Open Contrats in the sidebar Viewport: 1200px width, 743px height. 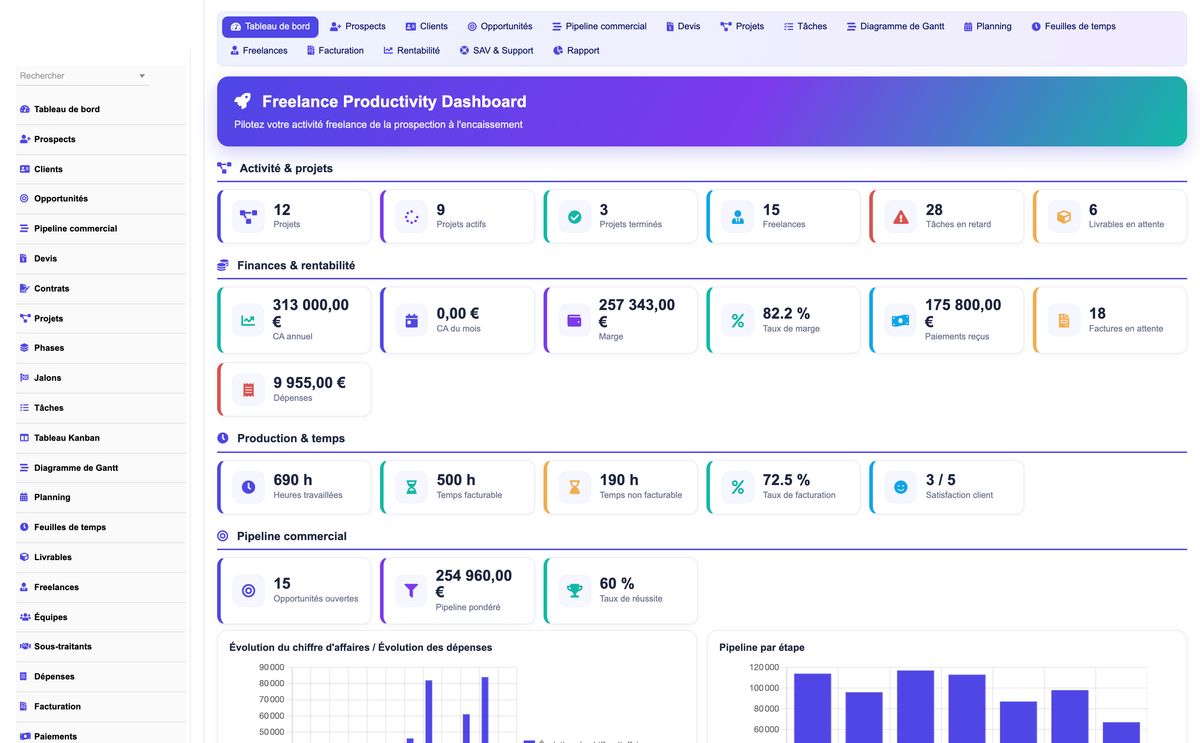[x=101, y=288]
